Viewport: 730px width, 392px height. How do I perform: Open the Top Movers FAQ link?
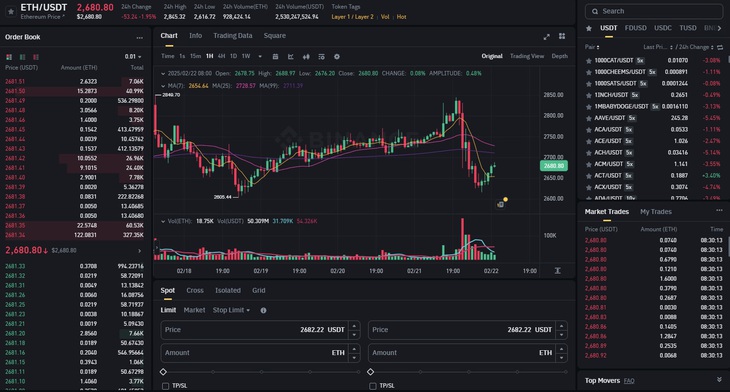[629, 381]
